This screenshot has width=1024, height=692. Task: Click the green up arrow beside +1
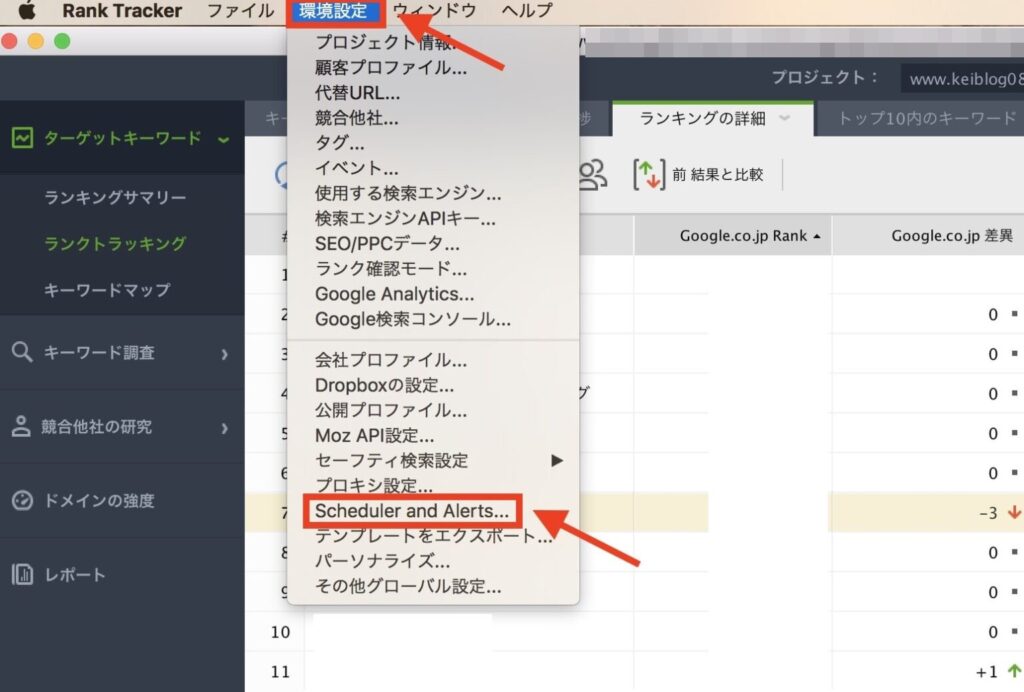click(1014, 670)
